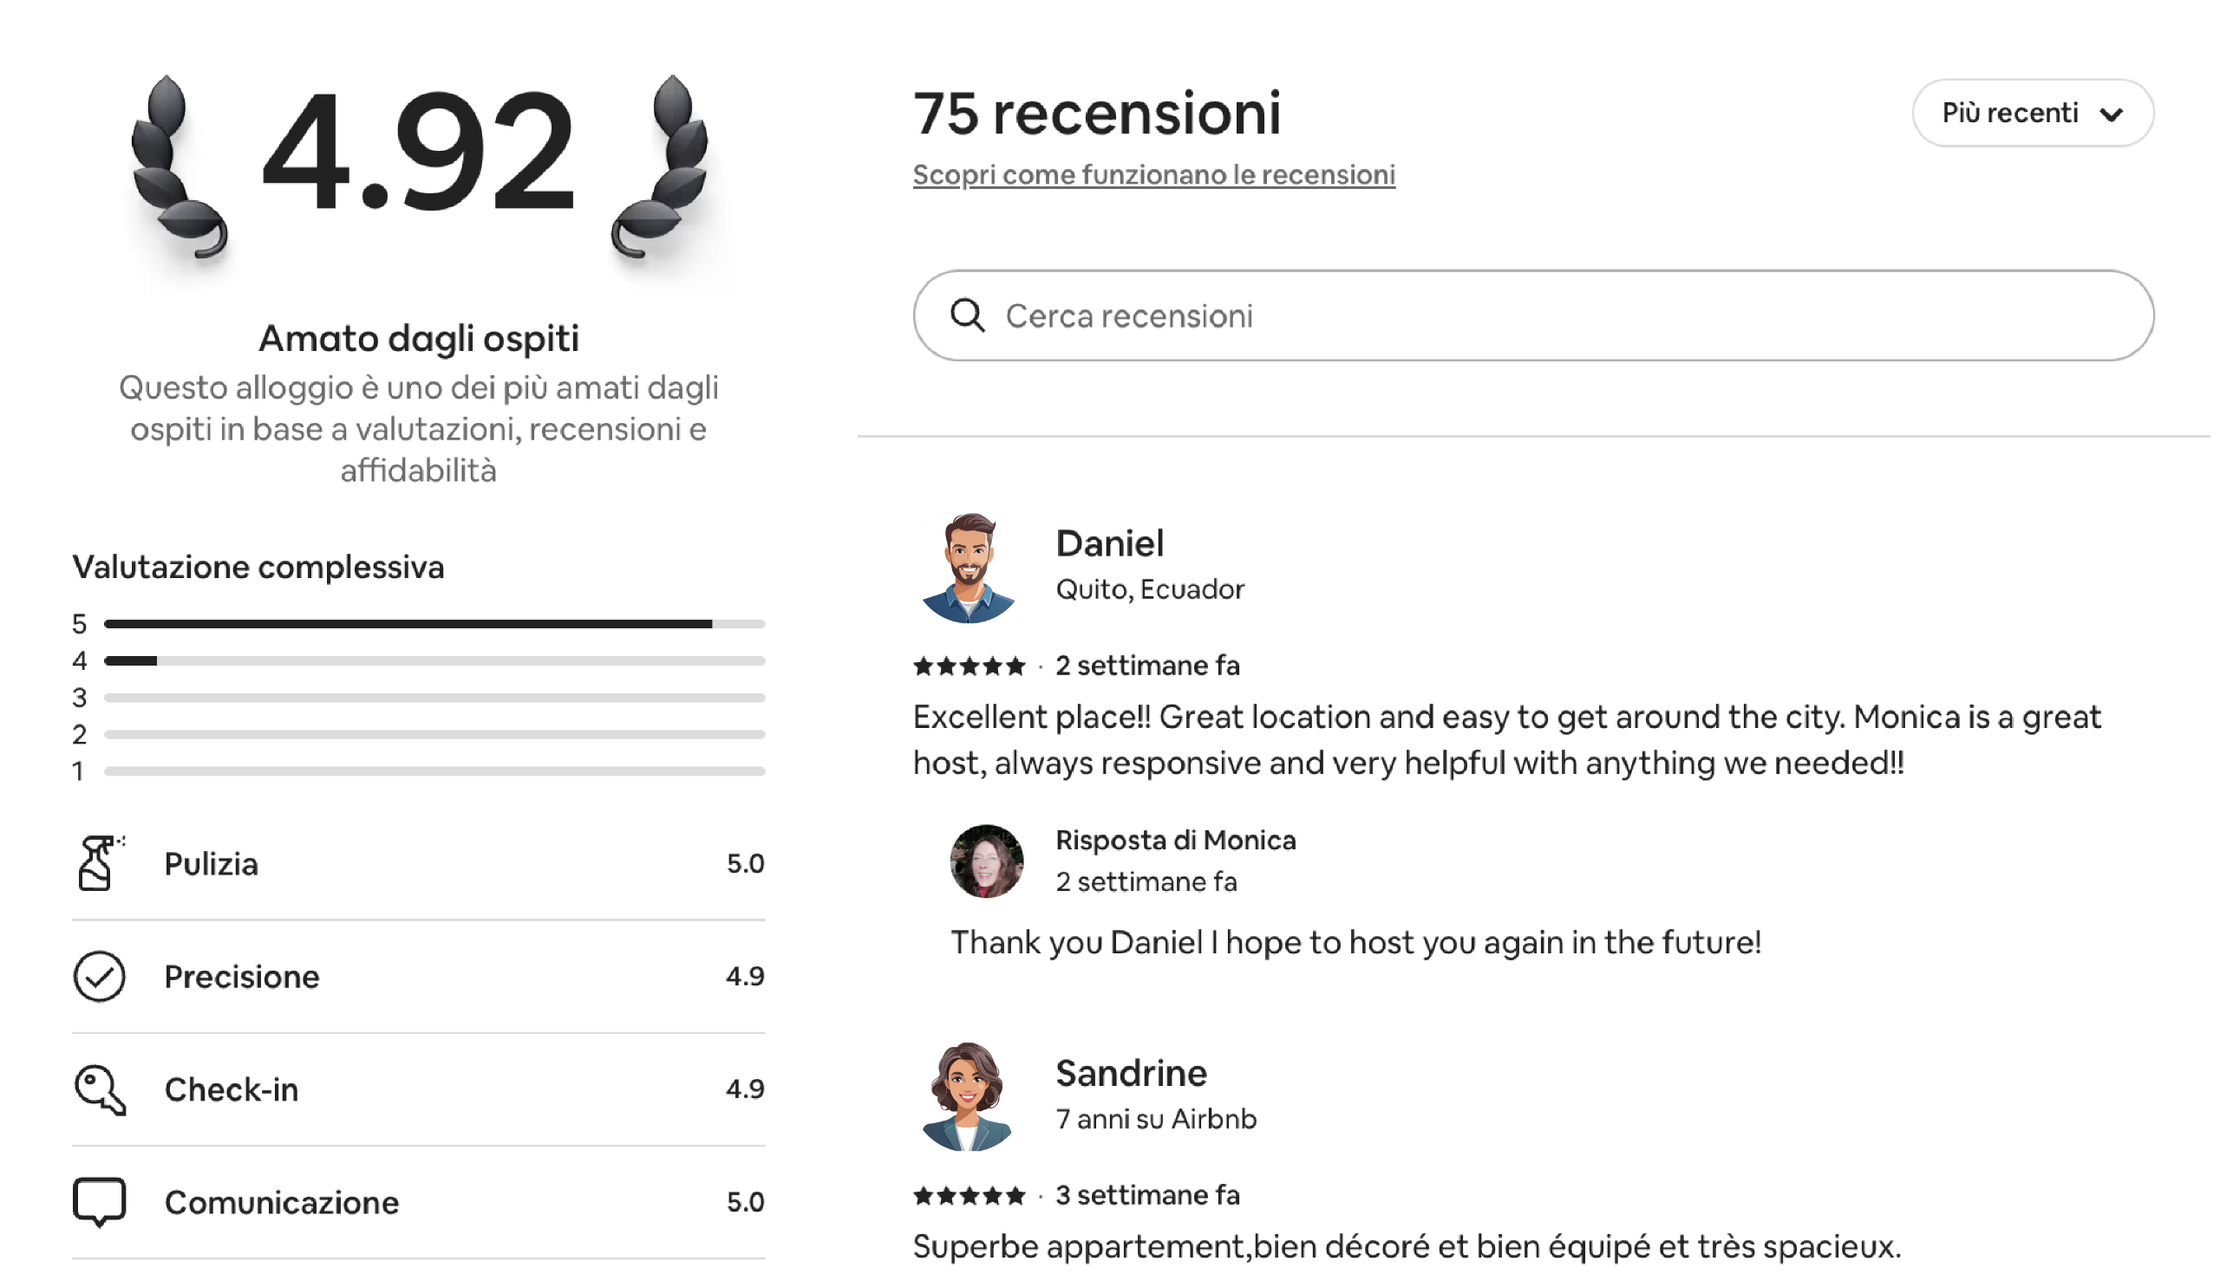Click the Check-in key icon
Screen dimensions: 2220x1274
[100, 1089]
